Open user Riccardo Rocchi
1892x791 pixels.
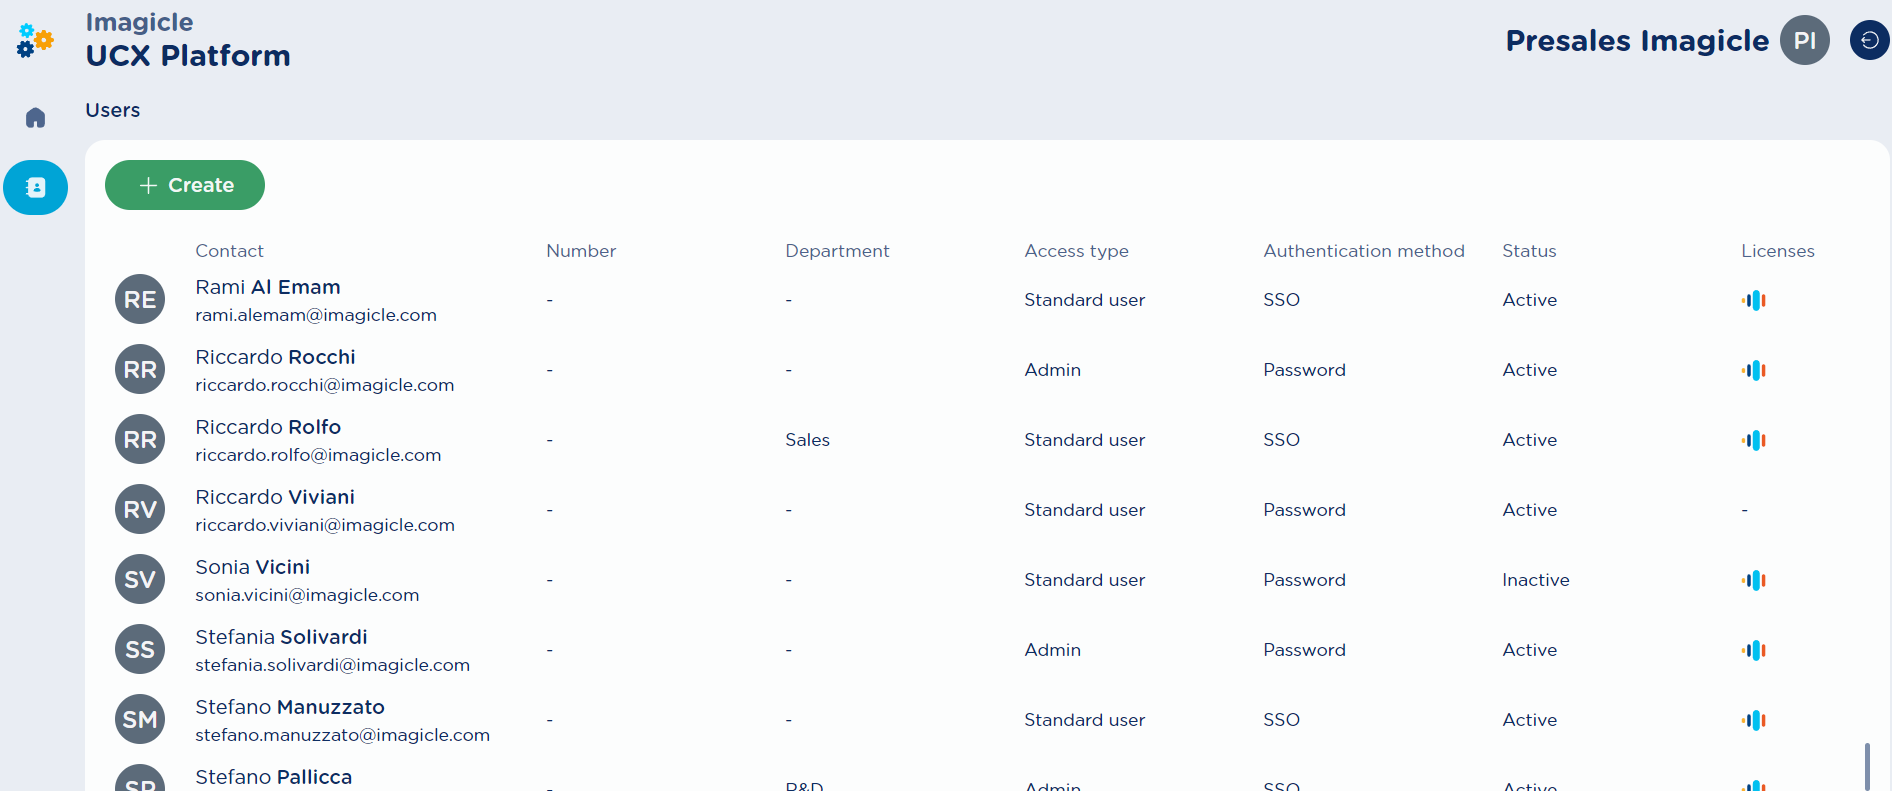pyautogui.click(x=275, y=357)
